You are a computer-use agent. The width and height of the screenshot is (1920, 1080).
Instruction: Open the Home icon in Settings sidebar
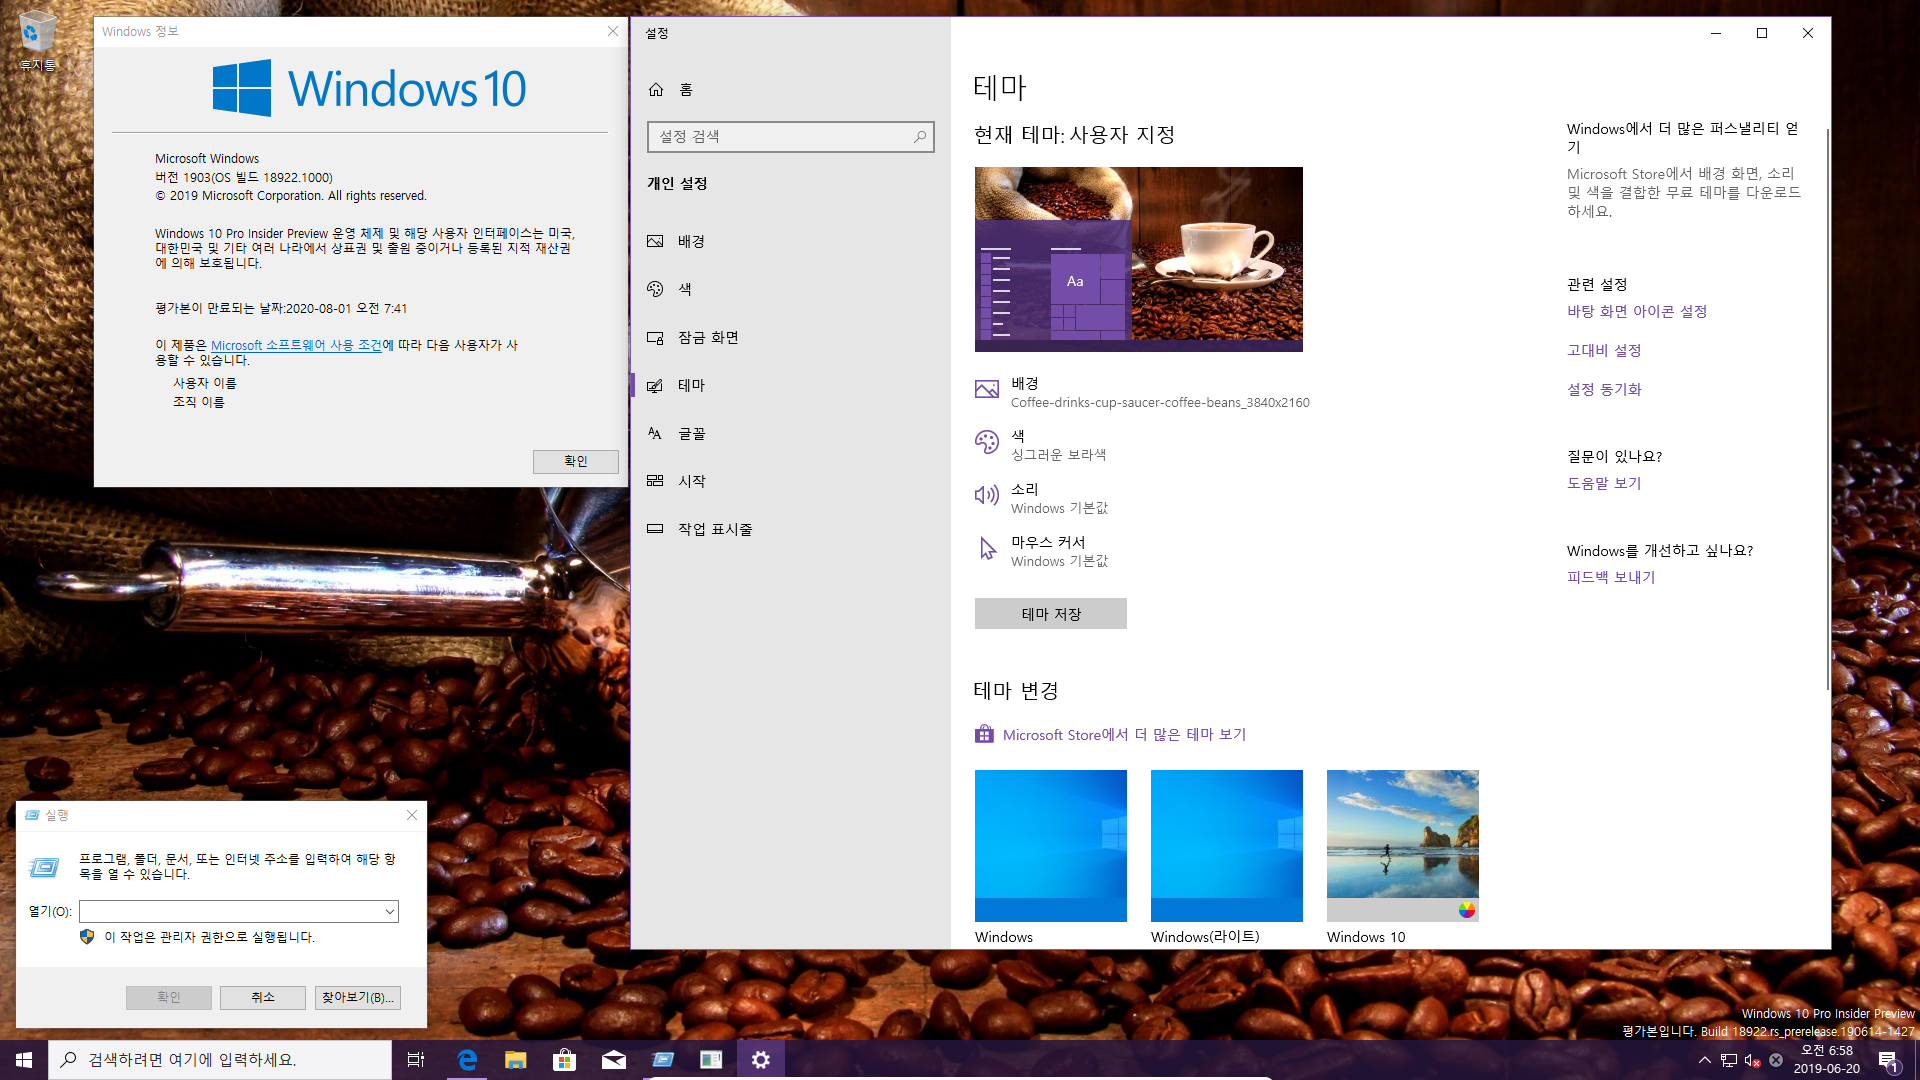tap(656, 90)
